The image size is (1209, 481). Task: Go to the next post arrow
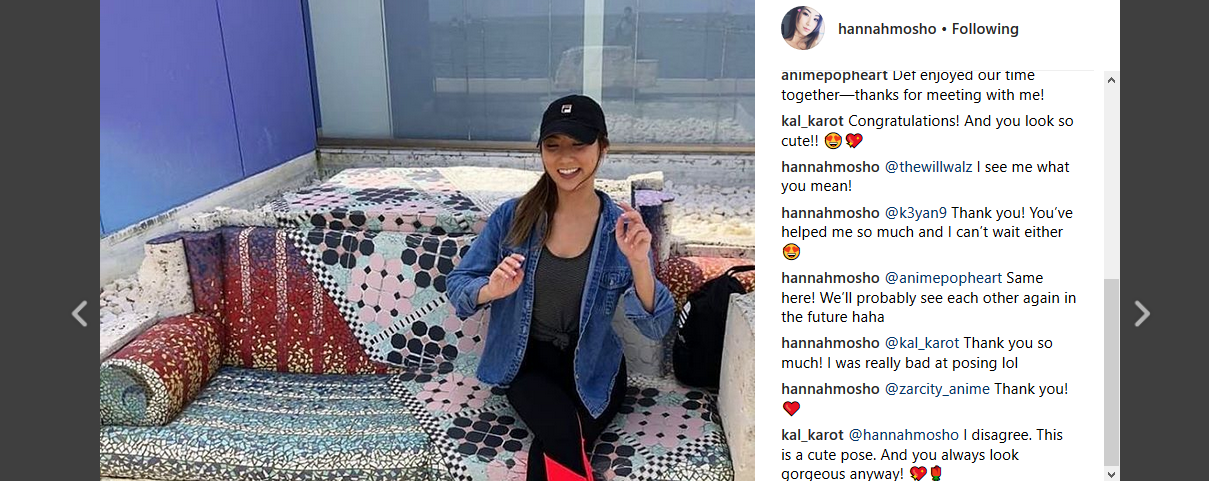tap(1142, 314)
